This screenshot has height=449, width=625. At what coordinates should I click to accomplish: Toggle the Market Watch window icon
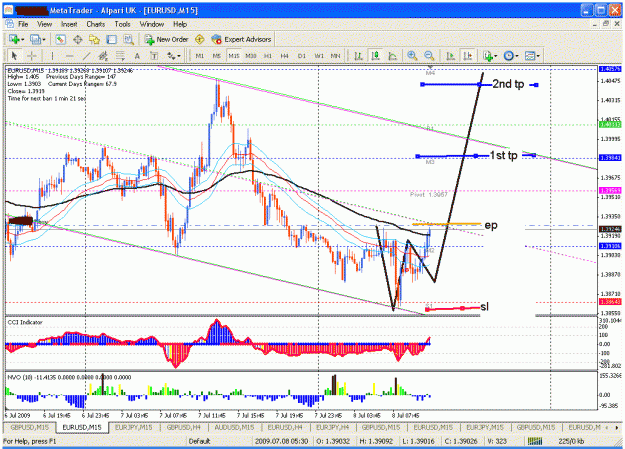point(61,39)
